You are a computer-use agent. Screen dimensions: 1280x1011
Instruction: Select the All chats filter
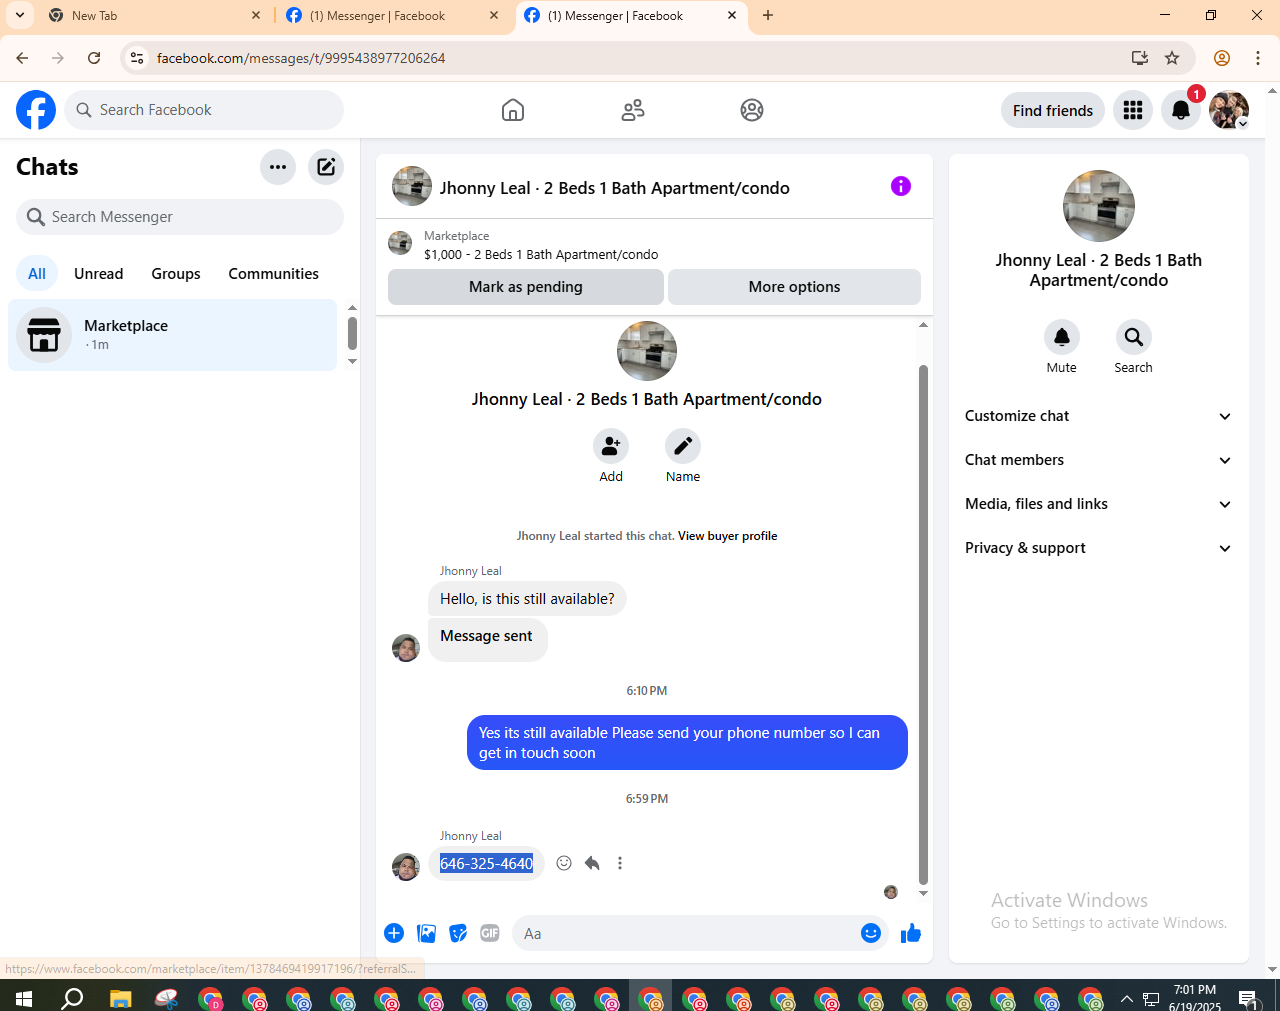[x=37, y=274]
